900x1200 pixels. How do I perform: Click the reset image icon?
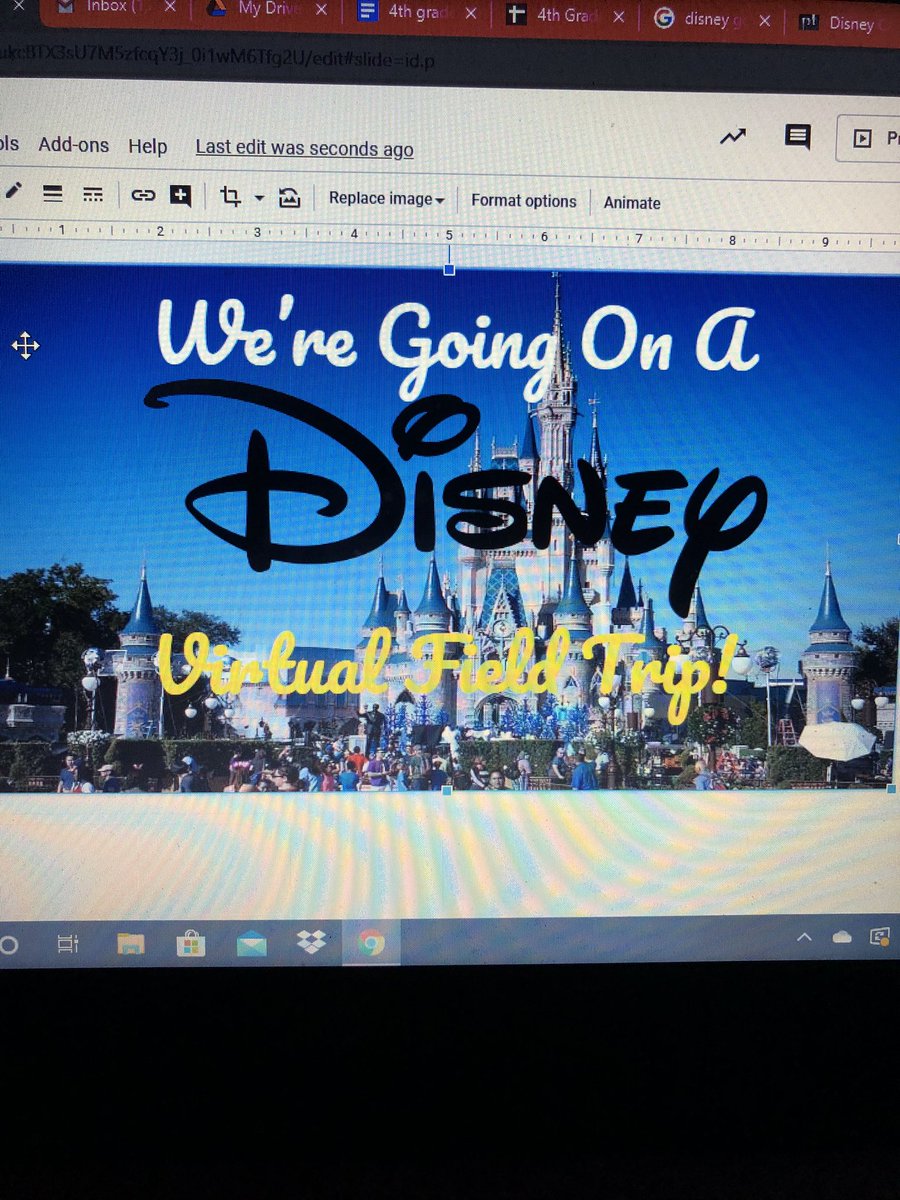coord(290,197)
